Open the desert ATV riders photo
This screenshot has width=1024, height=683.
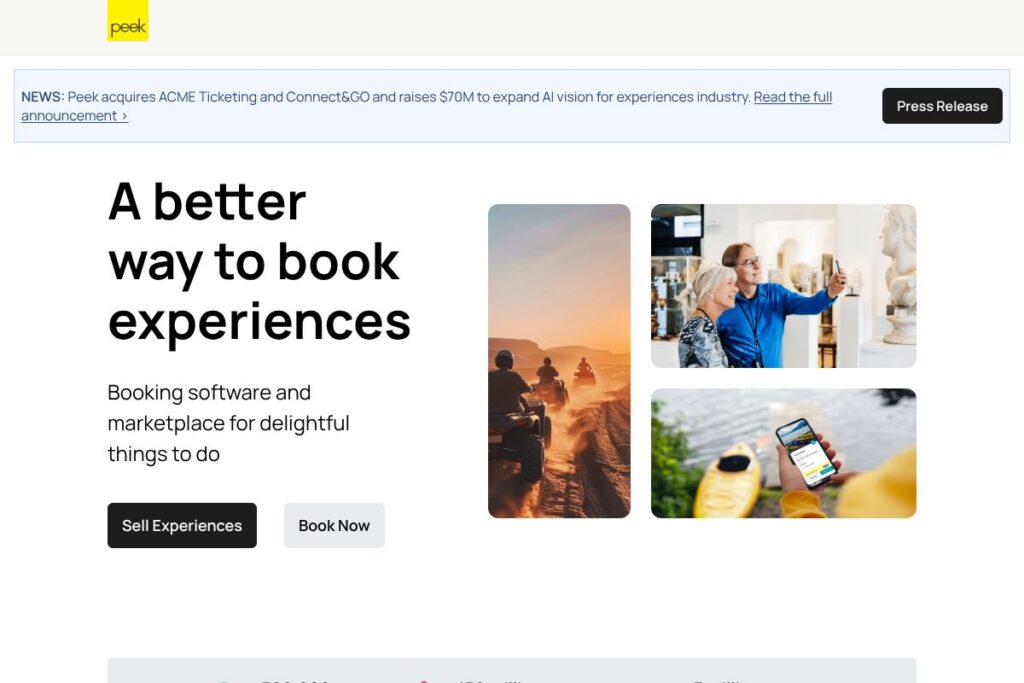(559, 361)
